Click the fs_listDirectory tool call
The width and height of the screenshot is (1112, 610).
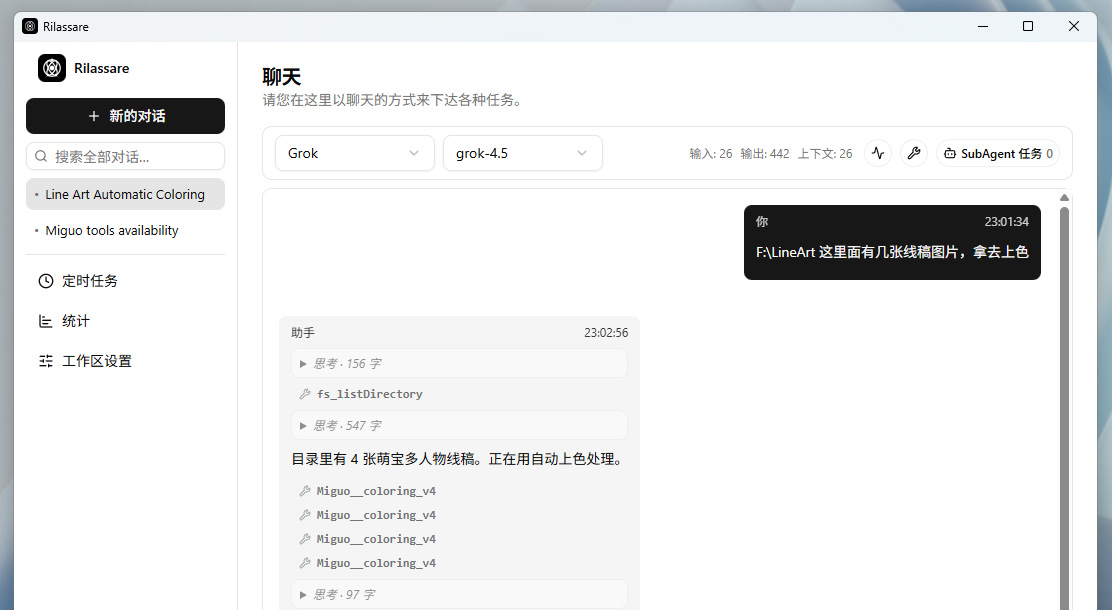pos(369,394)
